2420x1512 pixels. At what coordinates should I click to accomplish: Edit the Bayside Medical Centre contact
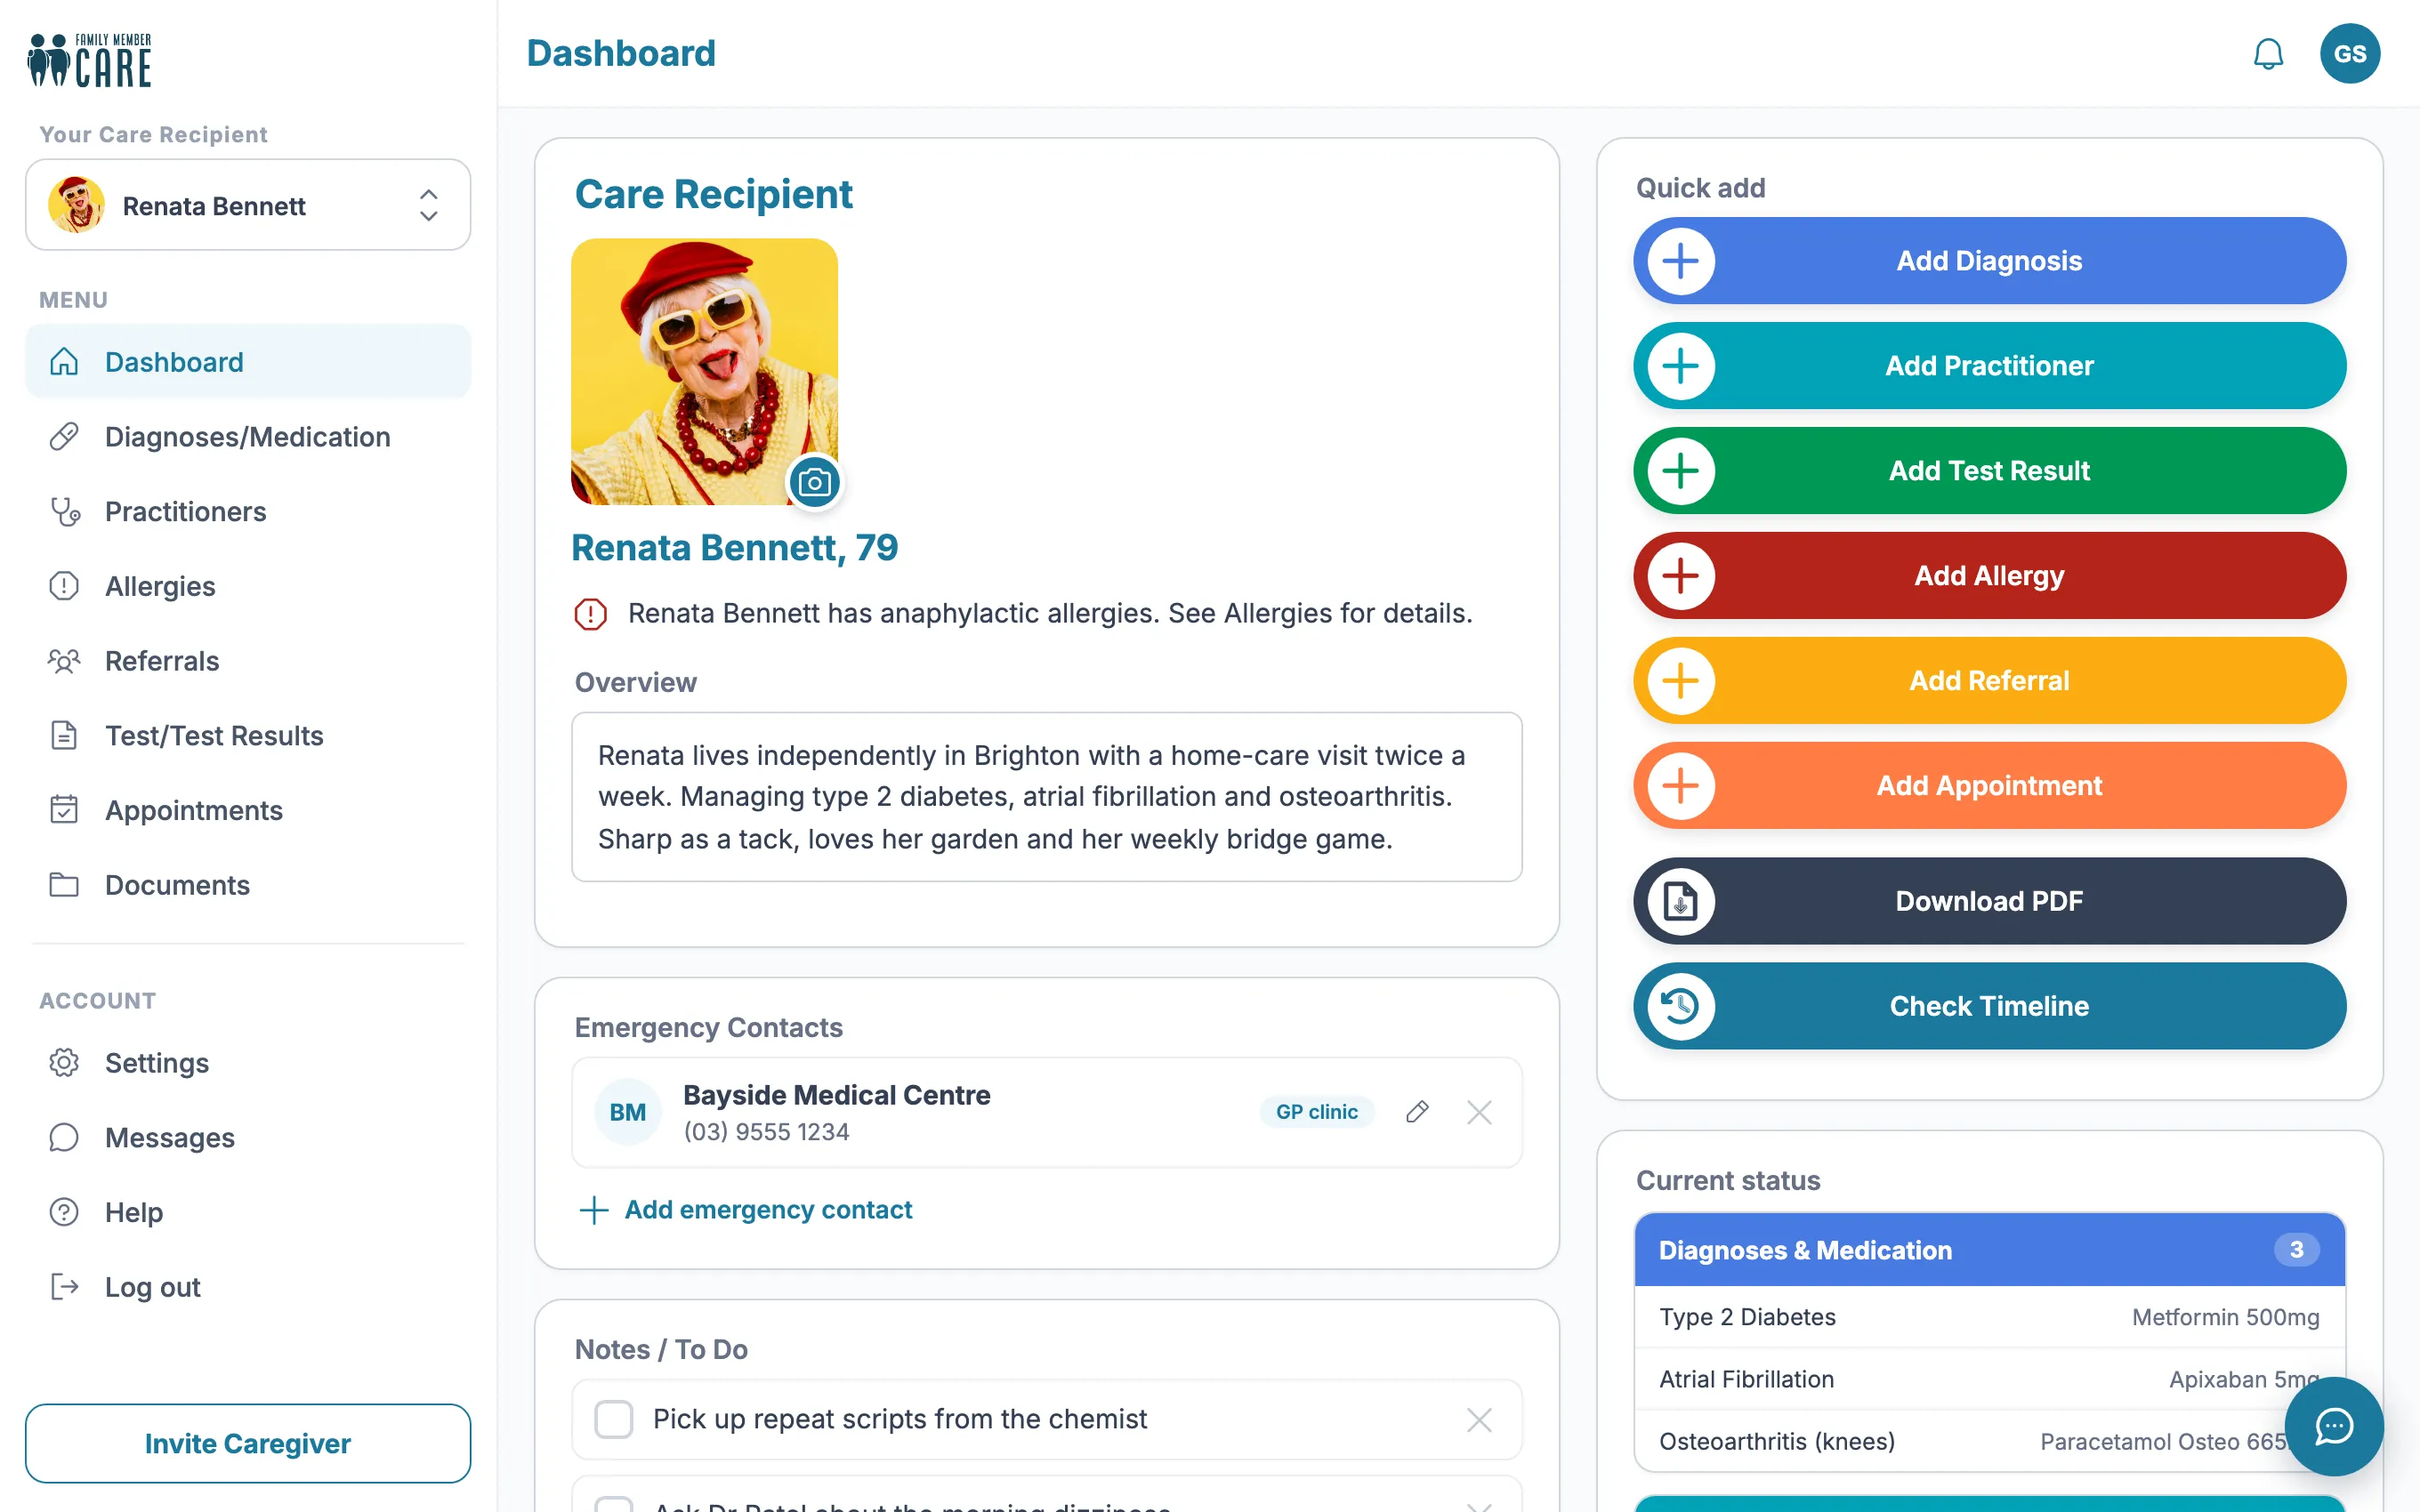pos(1416,1112)
